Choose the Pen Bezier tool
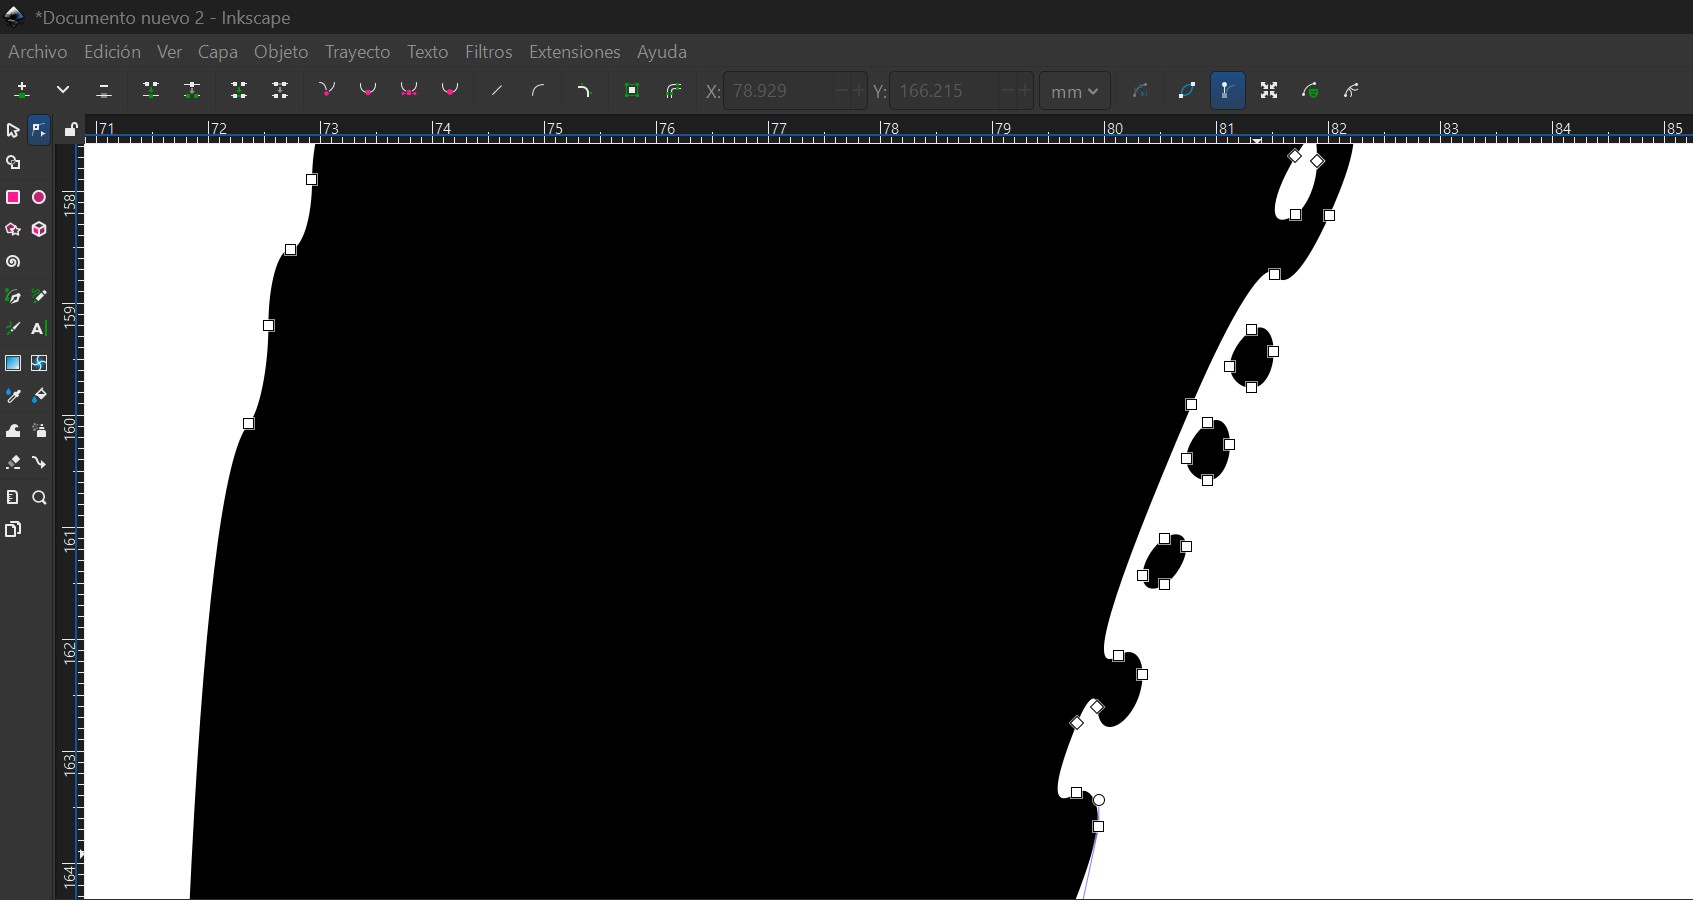 click(13, 297)
